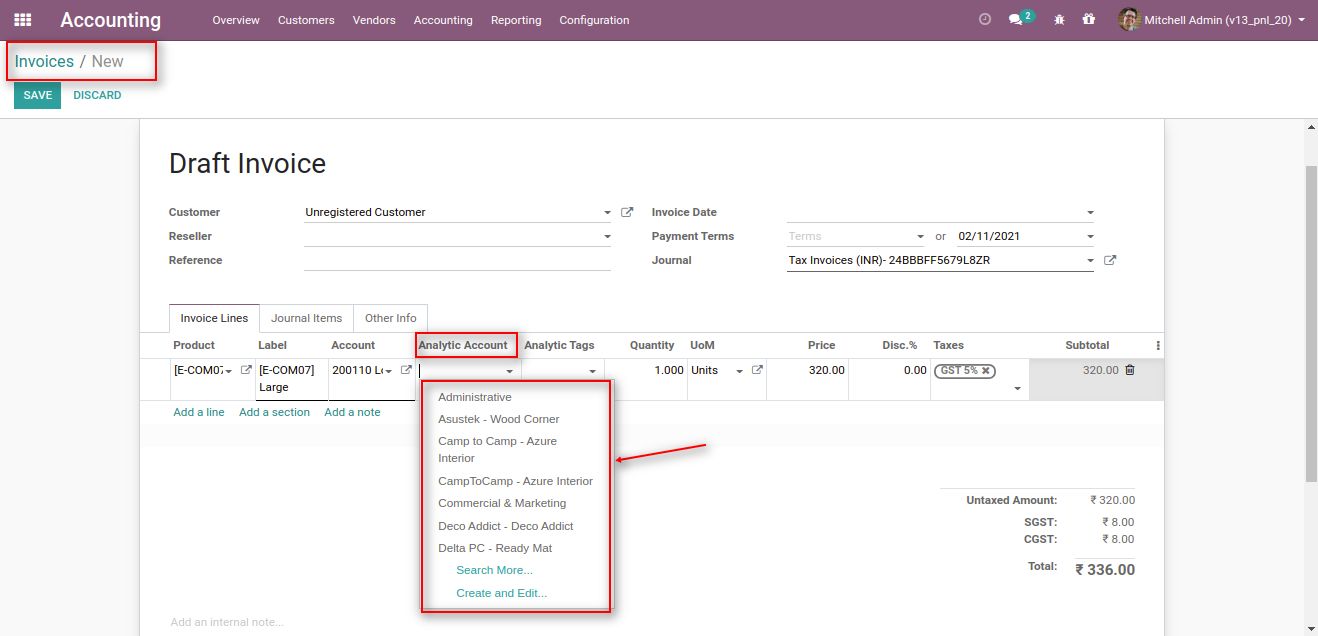Click the activities clock icon
1318x636 pixels.
984,18
